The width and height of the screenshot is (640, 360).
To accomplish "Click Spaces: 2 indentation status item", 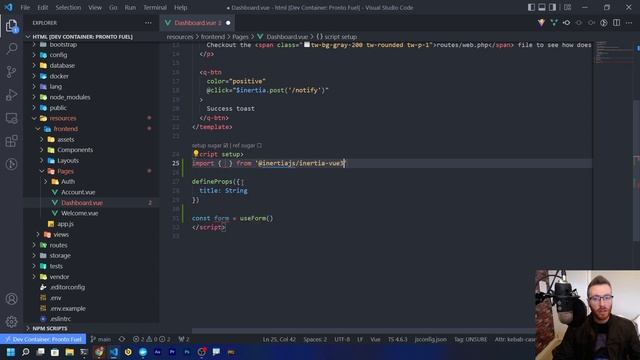I will pyautogui.click(x=315, y=339).
